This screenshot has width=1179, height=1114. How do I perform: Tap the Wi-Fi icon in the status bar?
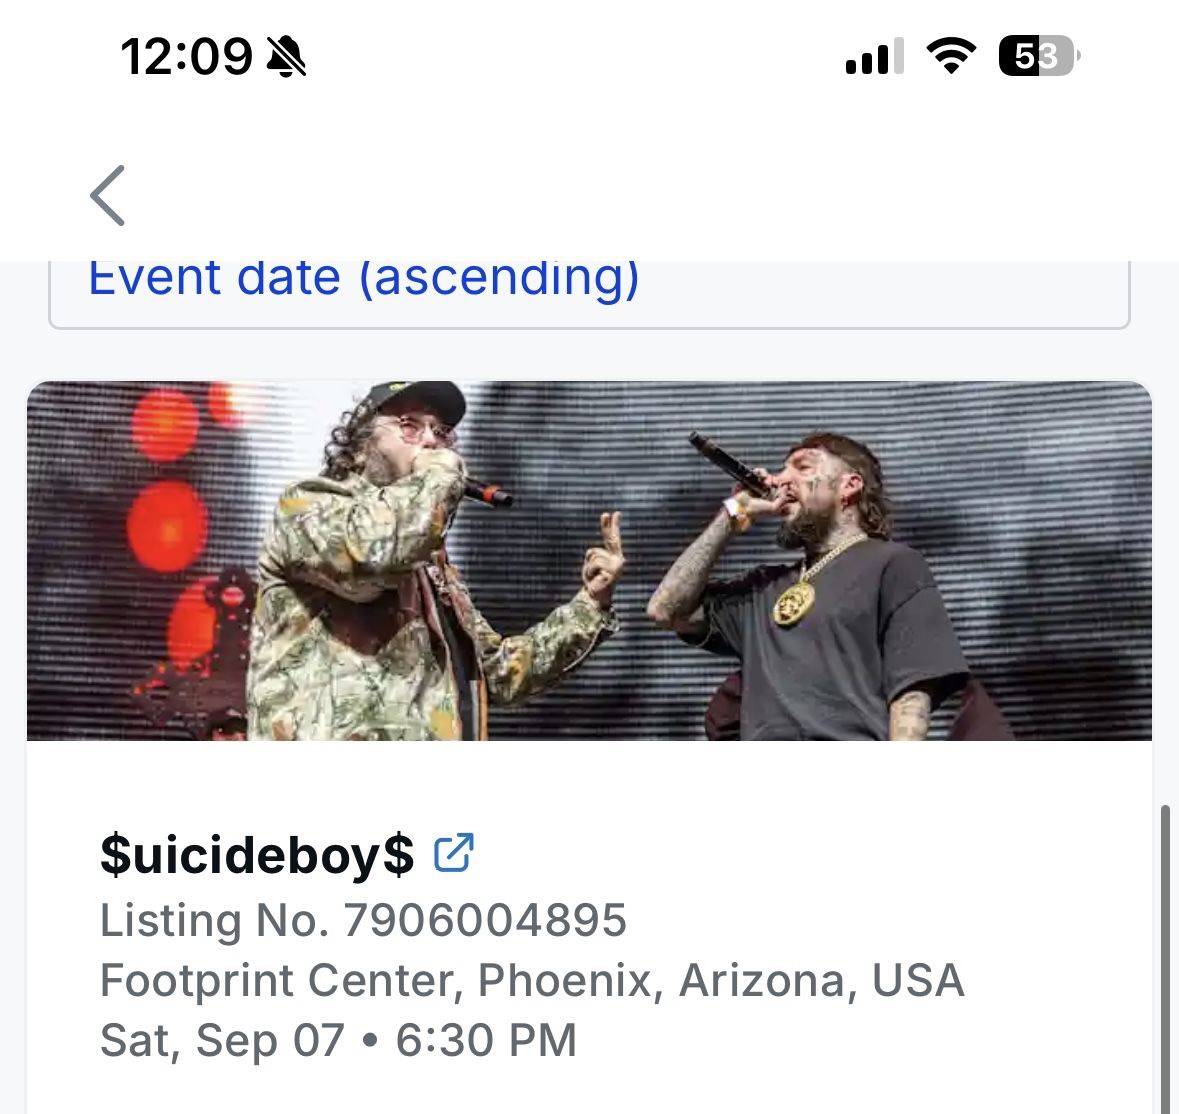coord(951,57)
